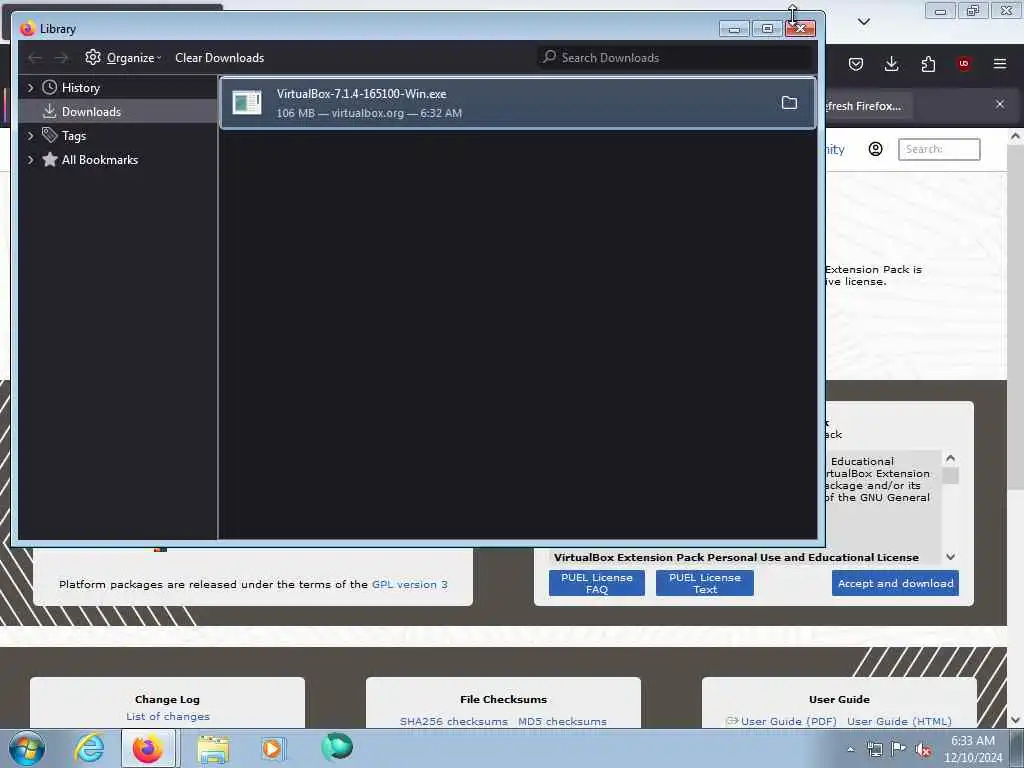Screen dimensions: 1024x768
Task: Open Firefox hamburger application menu
Action: pyautogui.click(x=1000, y=64)
